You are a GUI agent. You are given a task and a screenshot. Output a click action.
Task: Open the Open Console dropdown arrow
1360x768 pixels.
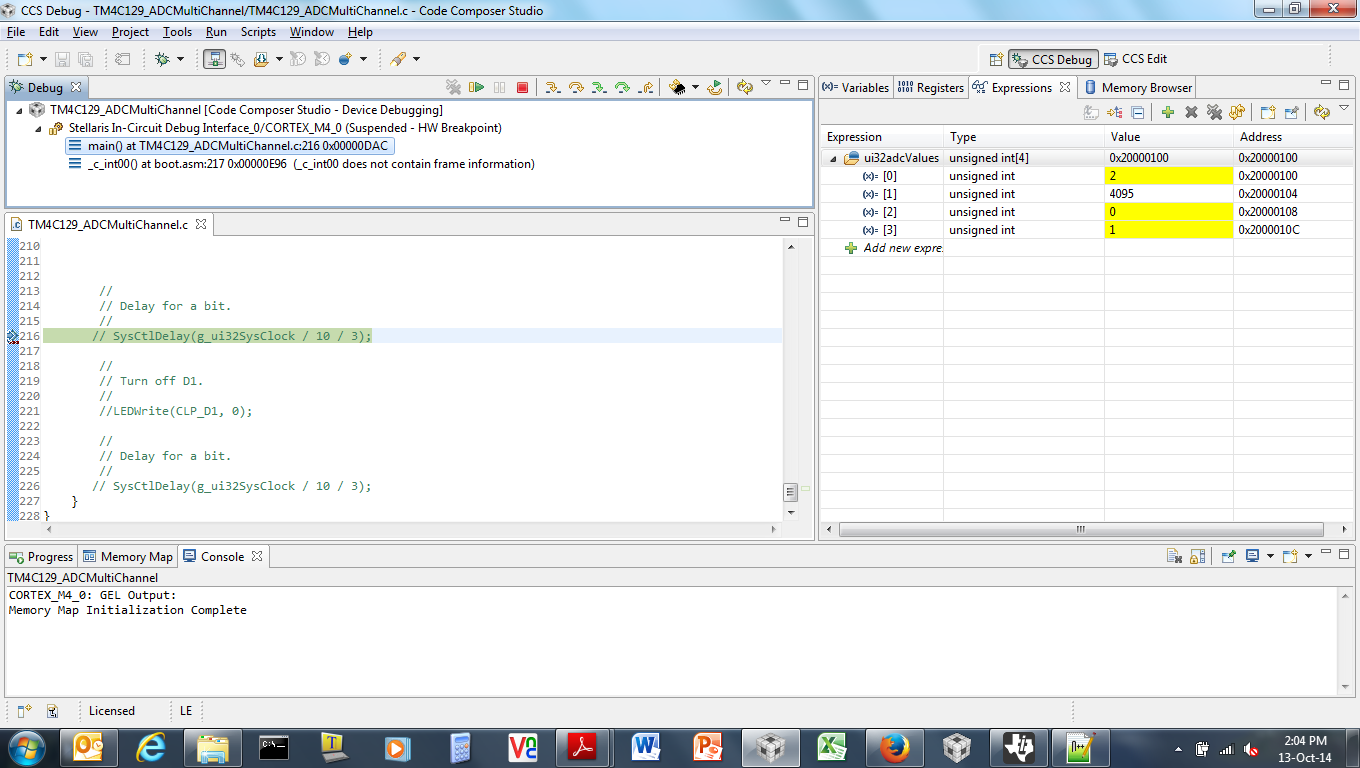[1308, 556]
